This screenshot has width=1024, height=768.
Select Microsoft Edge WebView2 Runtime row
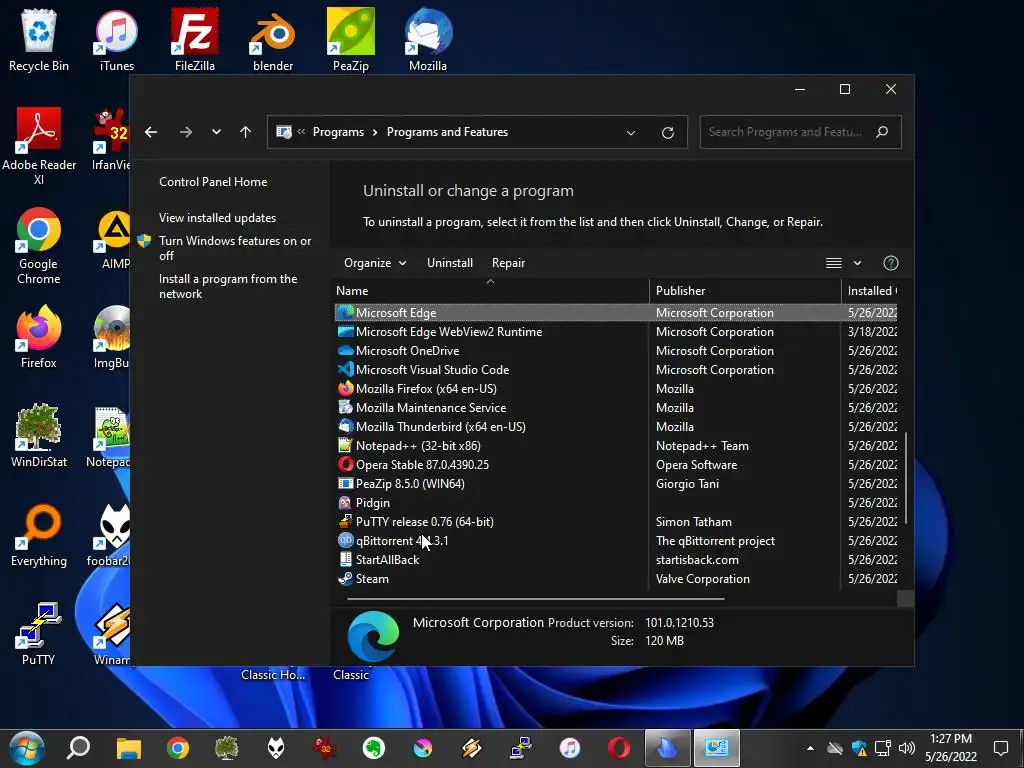616,332
